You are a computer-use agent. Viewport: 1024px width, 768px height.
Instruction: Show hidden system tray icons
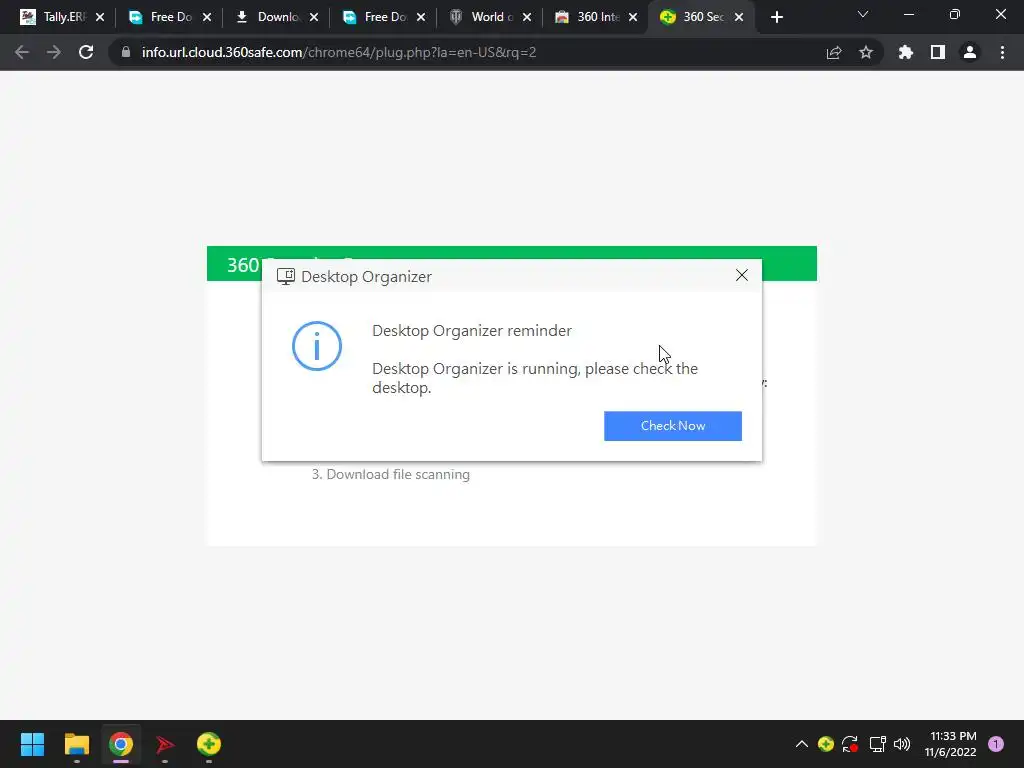tap(802, 744)
